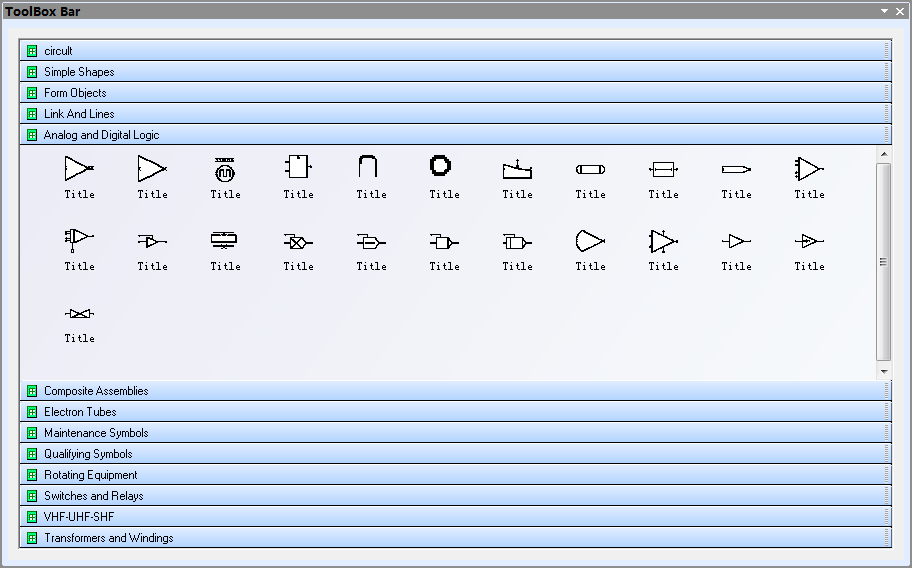The height and width of the screenshot is (568, 912).
Task: Switch to Transformers and Windings category
Action: click(108, 538)
